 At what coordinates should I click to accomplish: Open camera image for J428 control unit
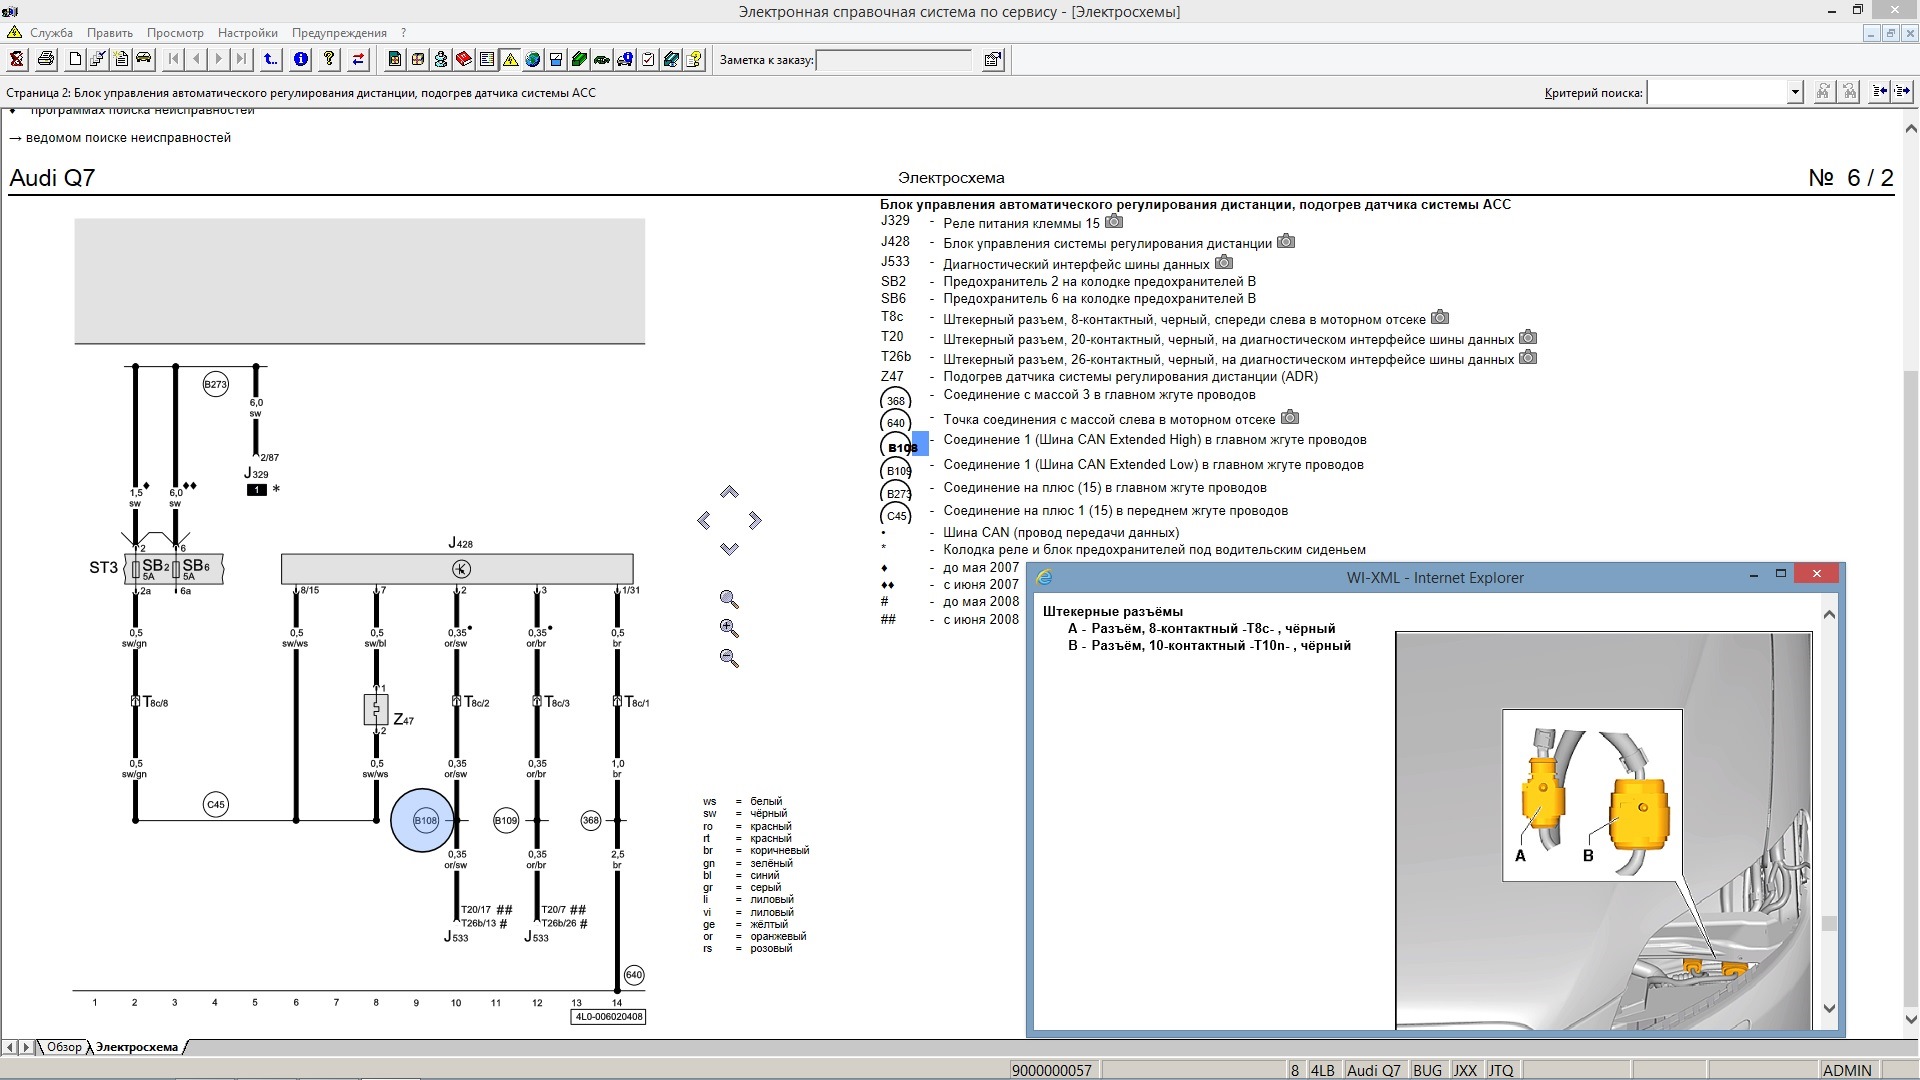1287,242
